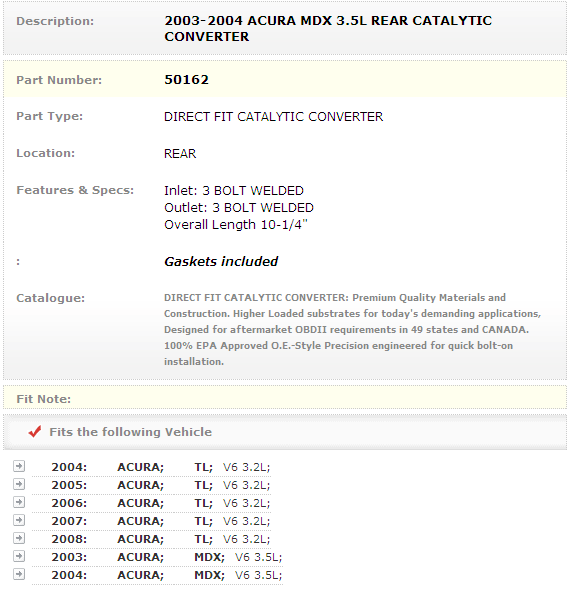
Task: Click the Fits the following Vehicle header
Action: pos(131,432)
